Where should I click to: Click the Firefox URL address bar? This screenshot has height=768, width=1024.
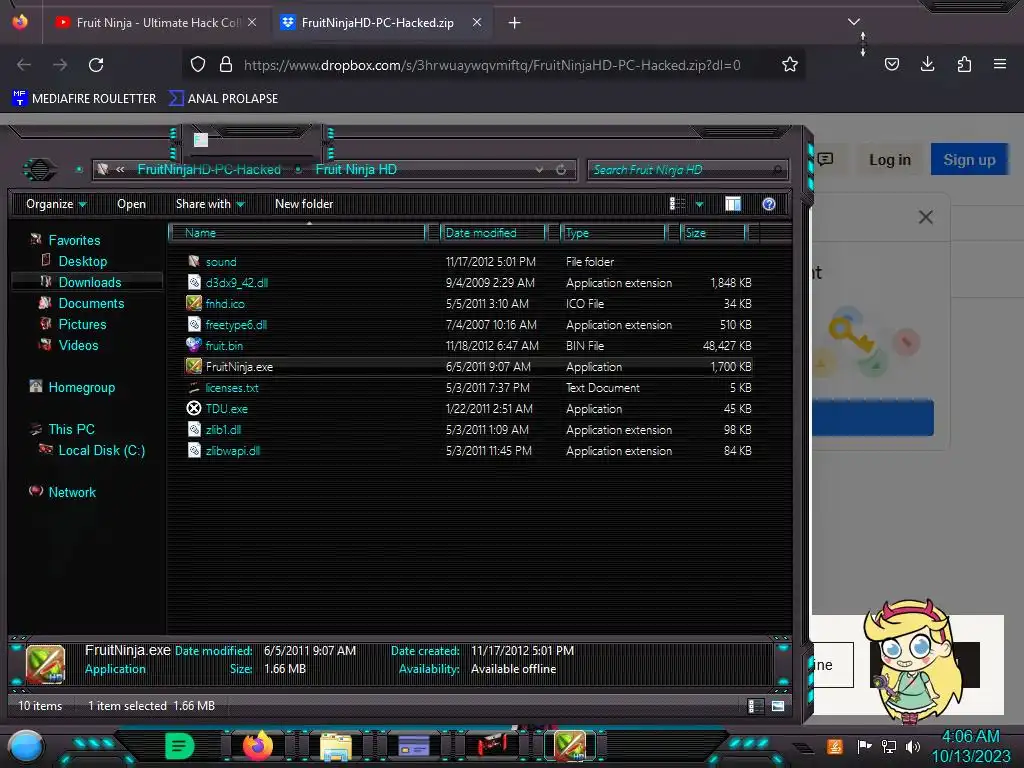tap(492, 65)
